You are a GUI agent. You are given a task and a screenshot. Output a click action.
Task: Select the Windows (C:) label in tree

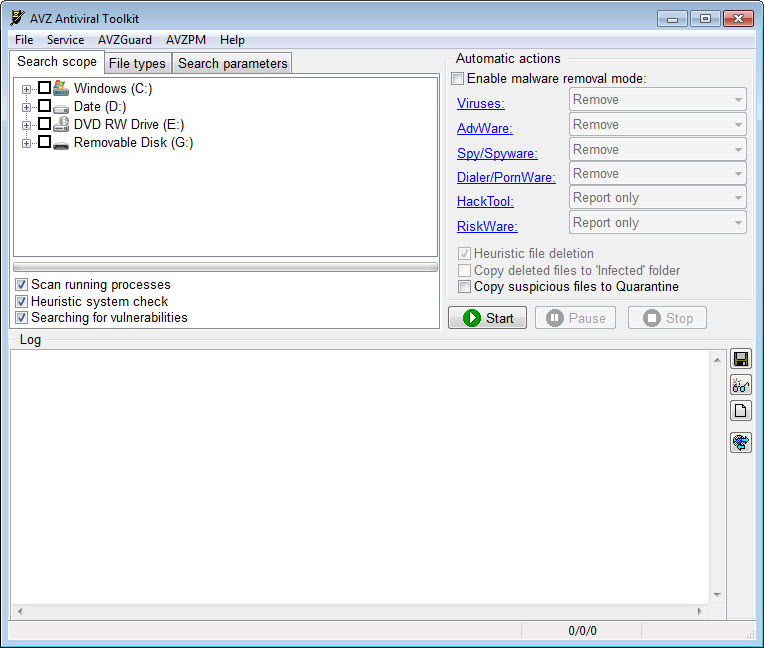click(113, 88)
